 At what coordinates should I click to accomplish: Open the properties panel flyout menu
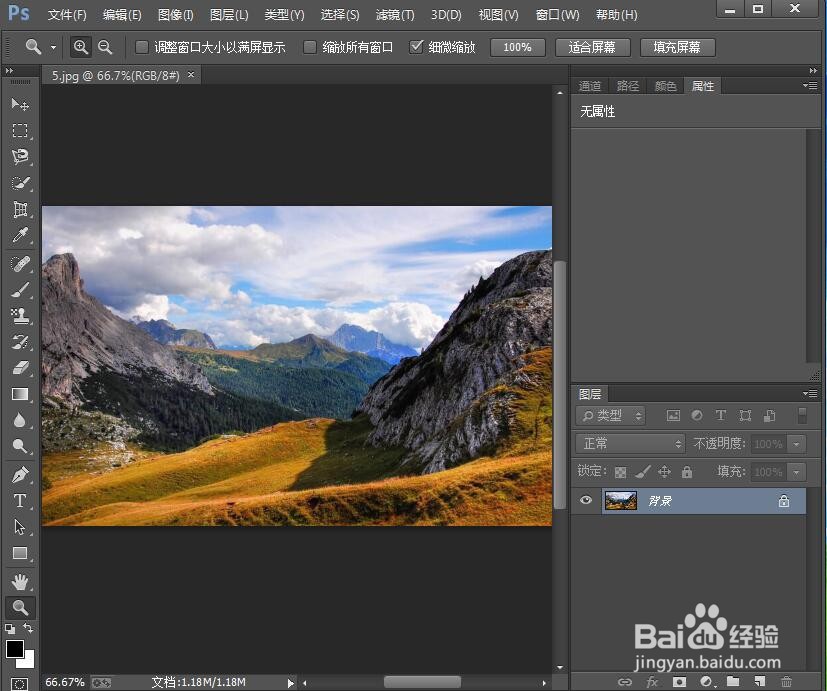pyautogui.click(x=810, y=85)
